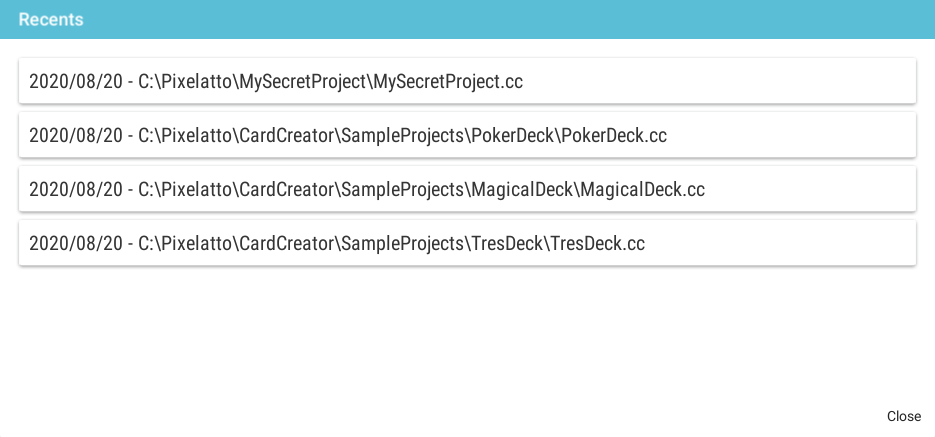The height and width of the screenshot is (437, 935).
Task: Click empty right side of PokerDeck card
Action: pyautogui.click(x=800, y=136)
